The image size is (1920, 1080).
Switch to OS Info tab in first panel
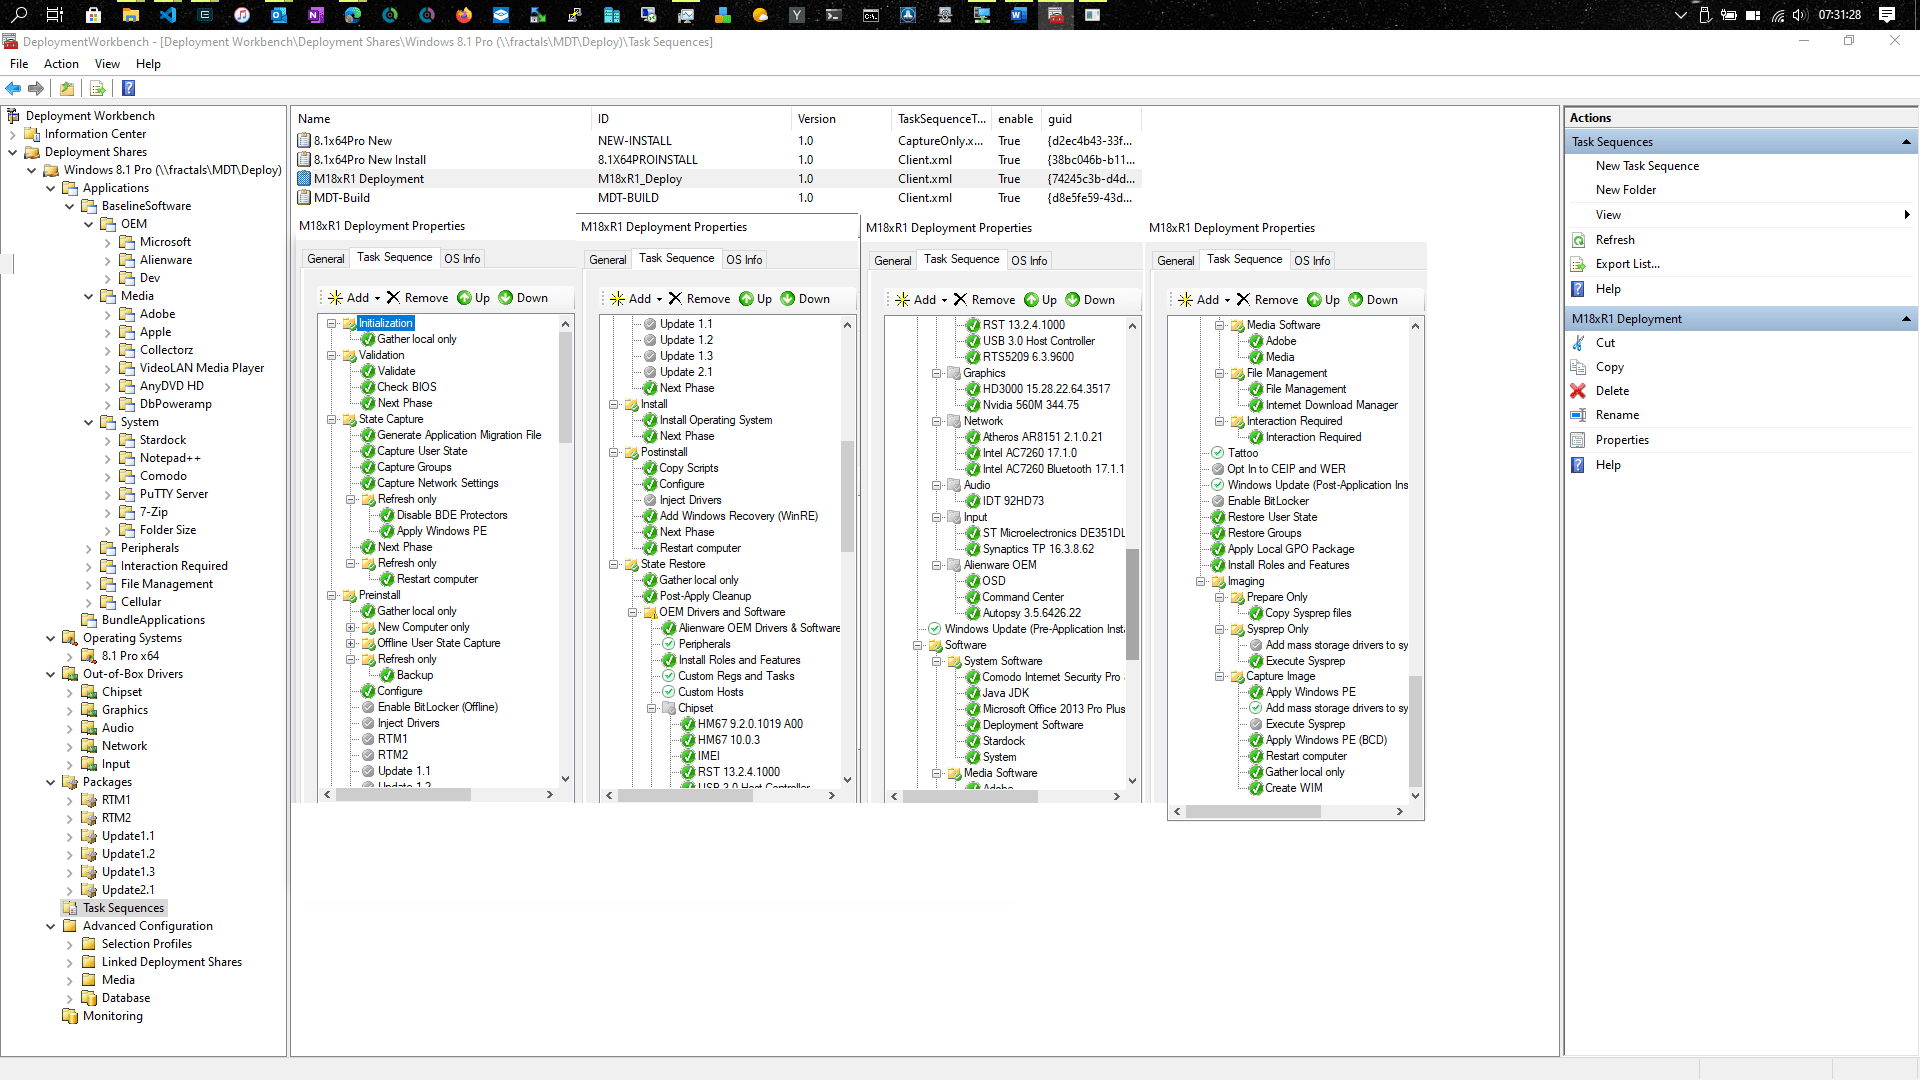point(462,258)
